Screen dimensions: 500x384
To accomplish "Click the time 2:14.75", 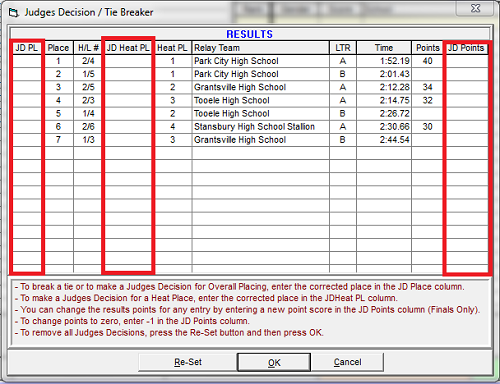I will point(395,100).
